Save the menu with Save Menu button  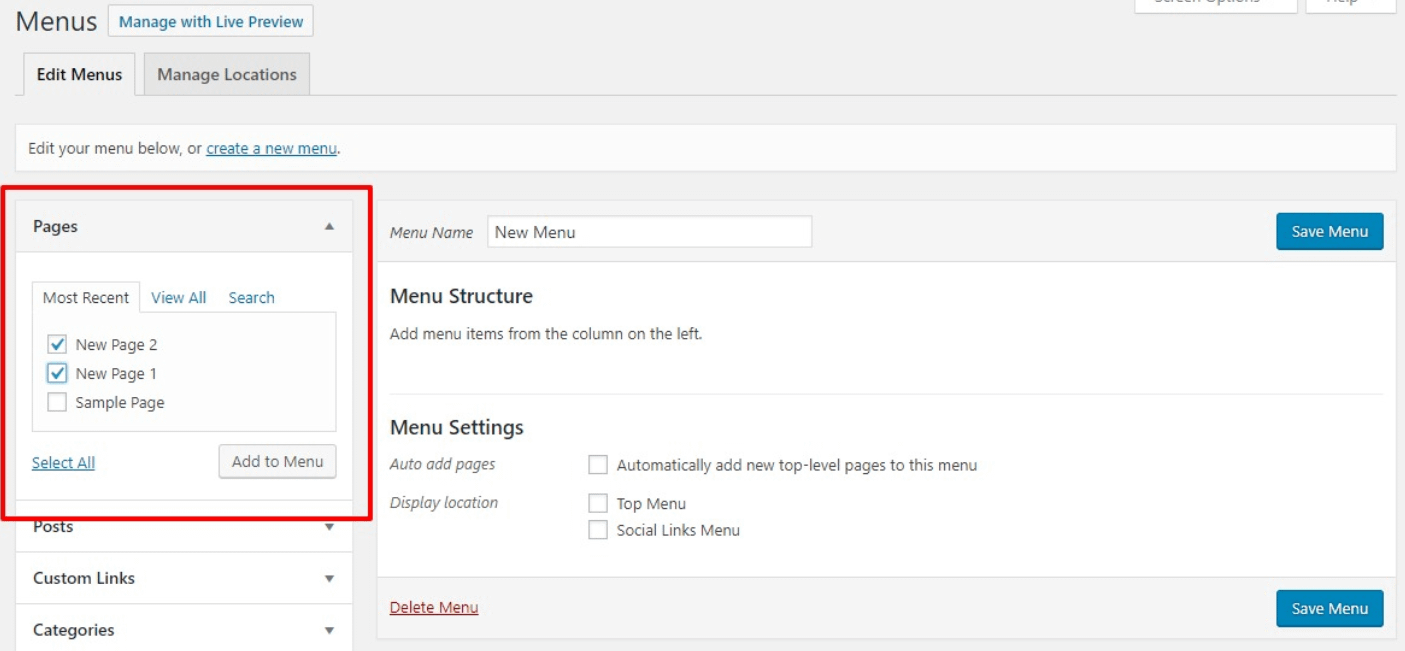coord(1329,231)
